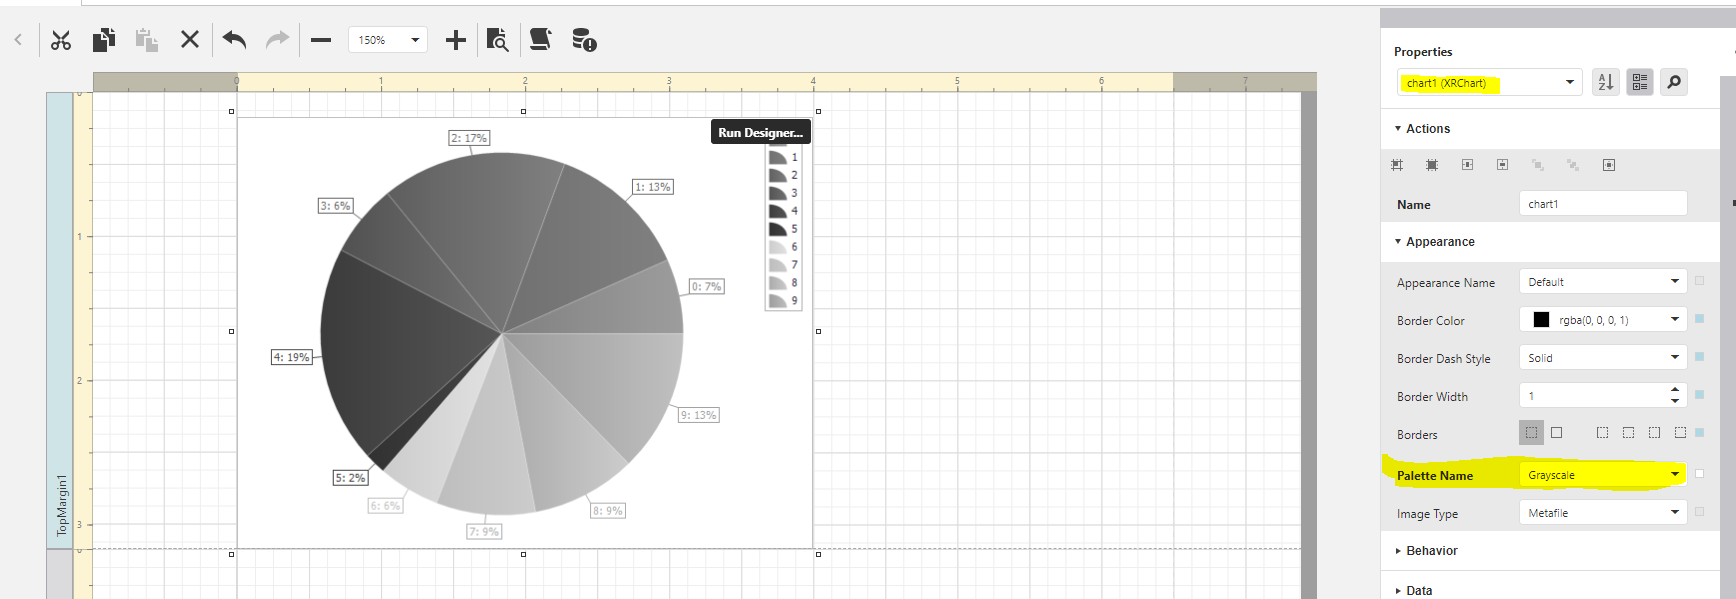Toggle the left border option
Screen dimensions: 1736x599
(x=1603, y=432)
